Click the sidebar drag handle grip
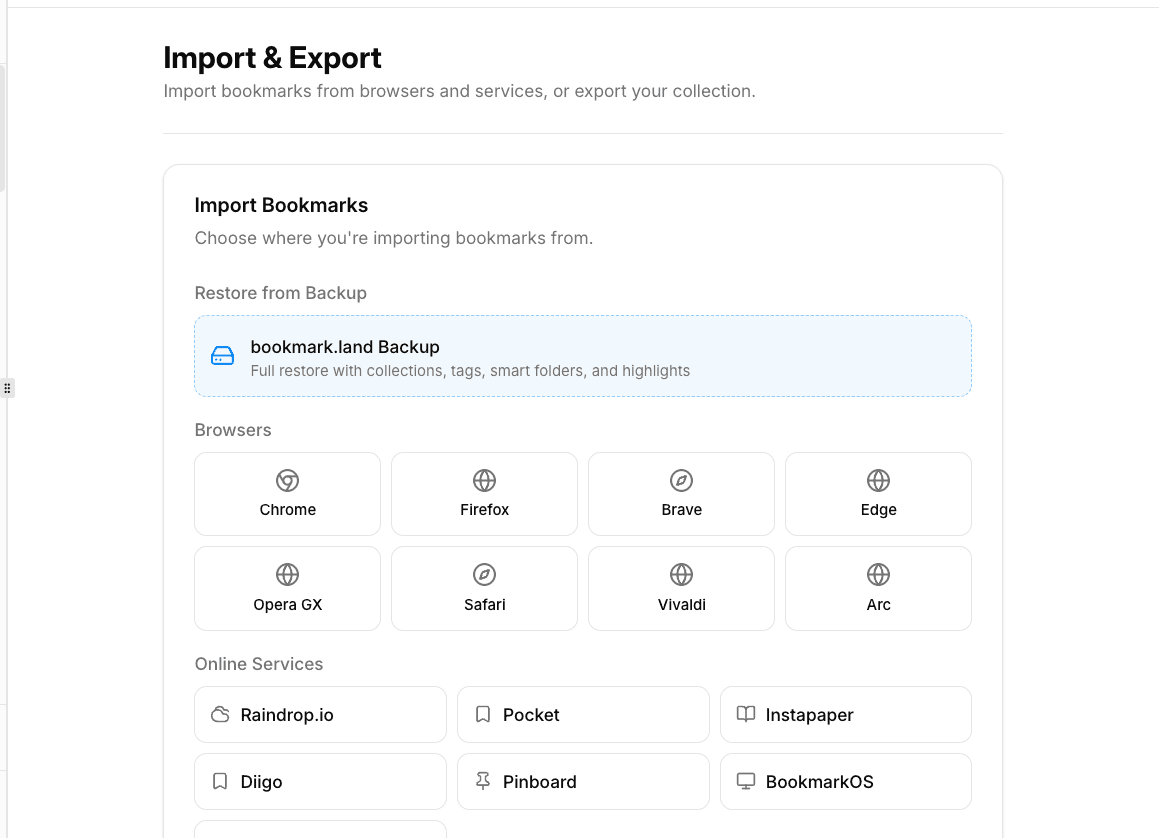This screenshot has width=1159, height=838. point(7,388)
